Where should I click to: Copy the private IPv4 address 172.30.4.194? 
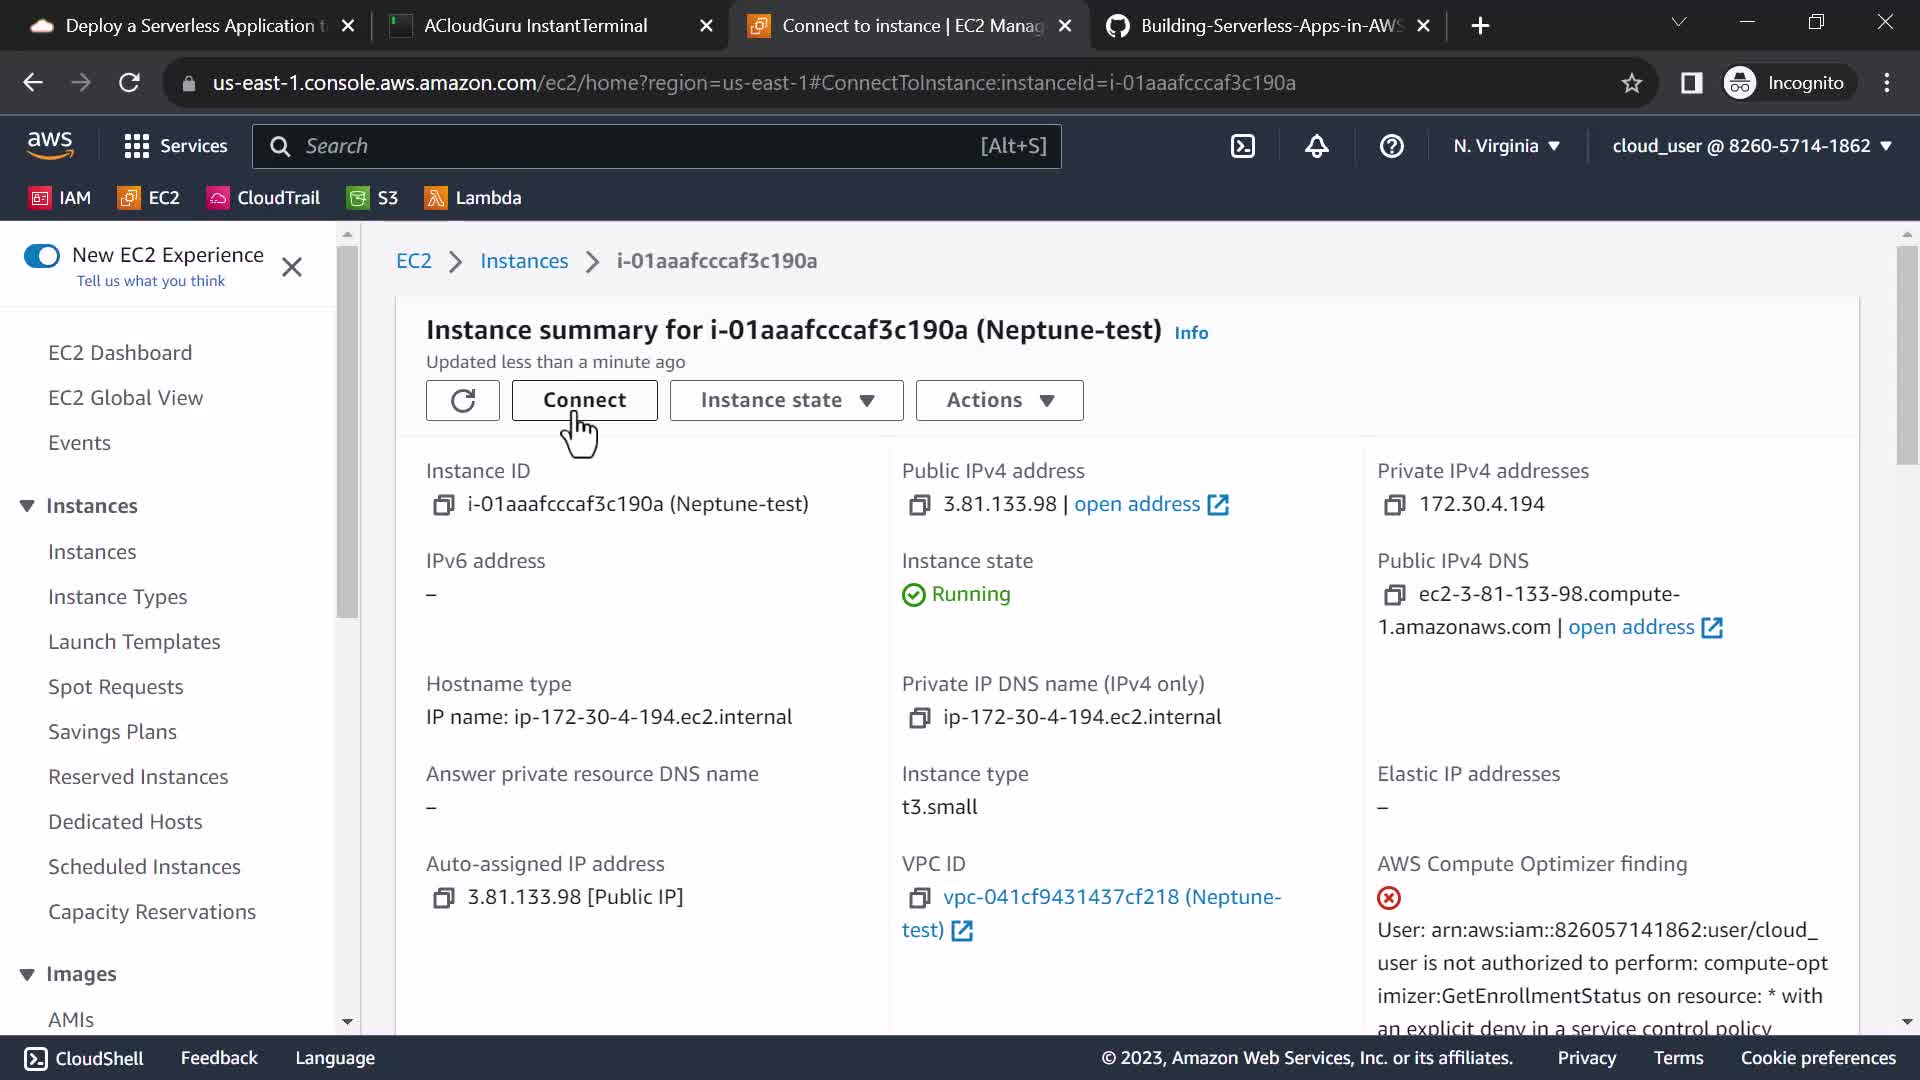click(x=1394, y=505)
